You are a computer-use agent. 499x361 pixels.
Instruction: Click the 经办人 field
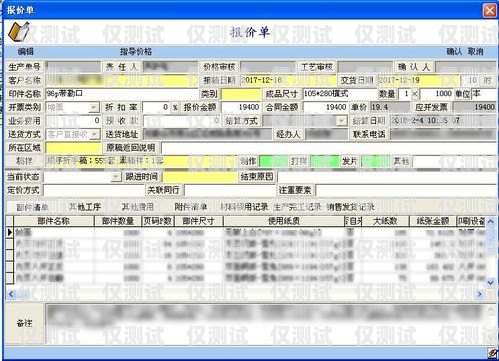tap(326, 134)
